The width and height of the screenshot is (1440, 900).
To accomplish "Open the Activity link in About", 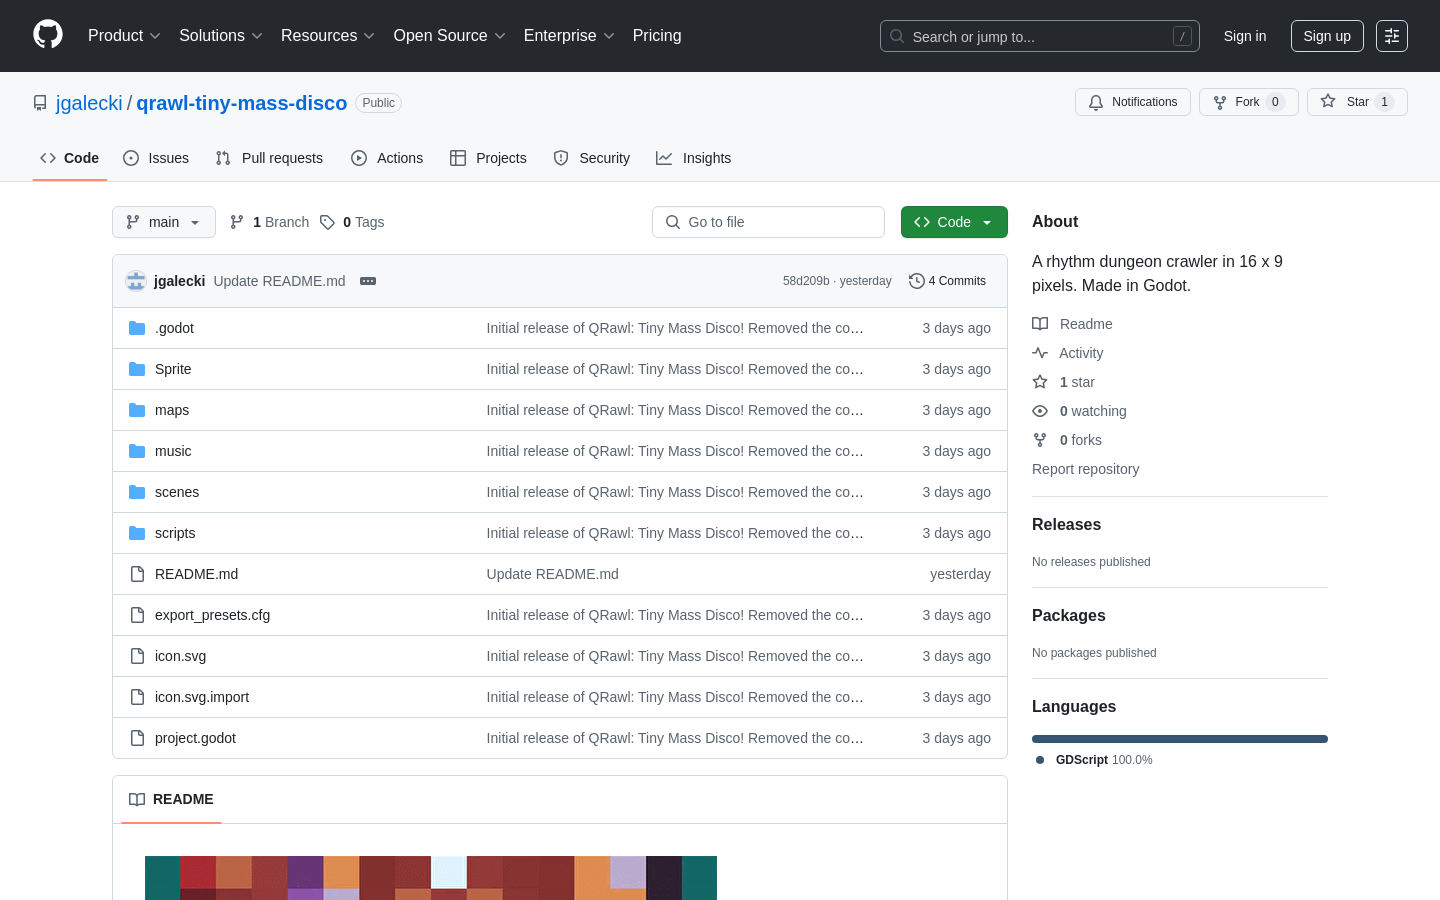I will click(1067, 353).
